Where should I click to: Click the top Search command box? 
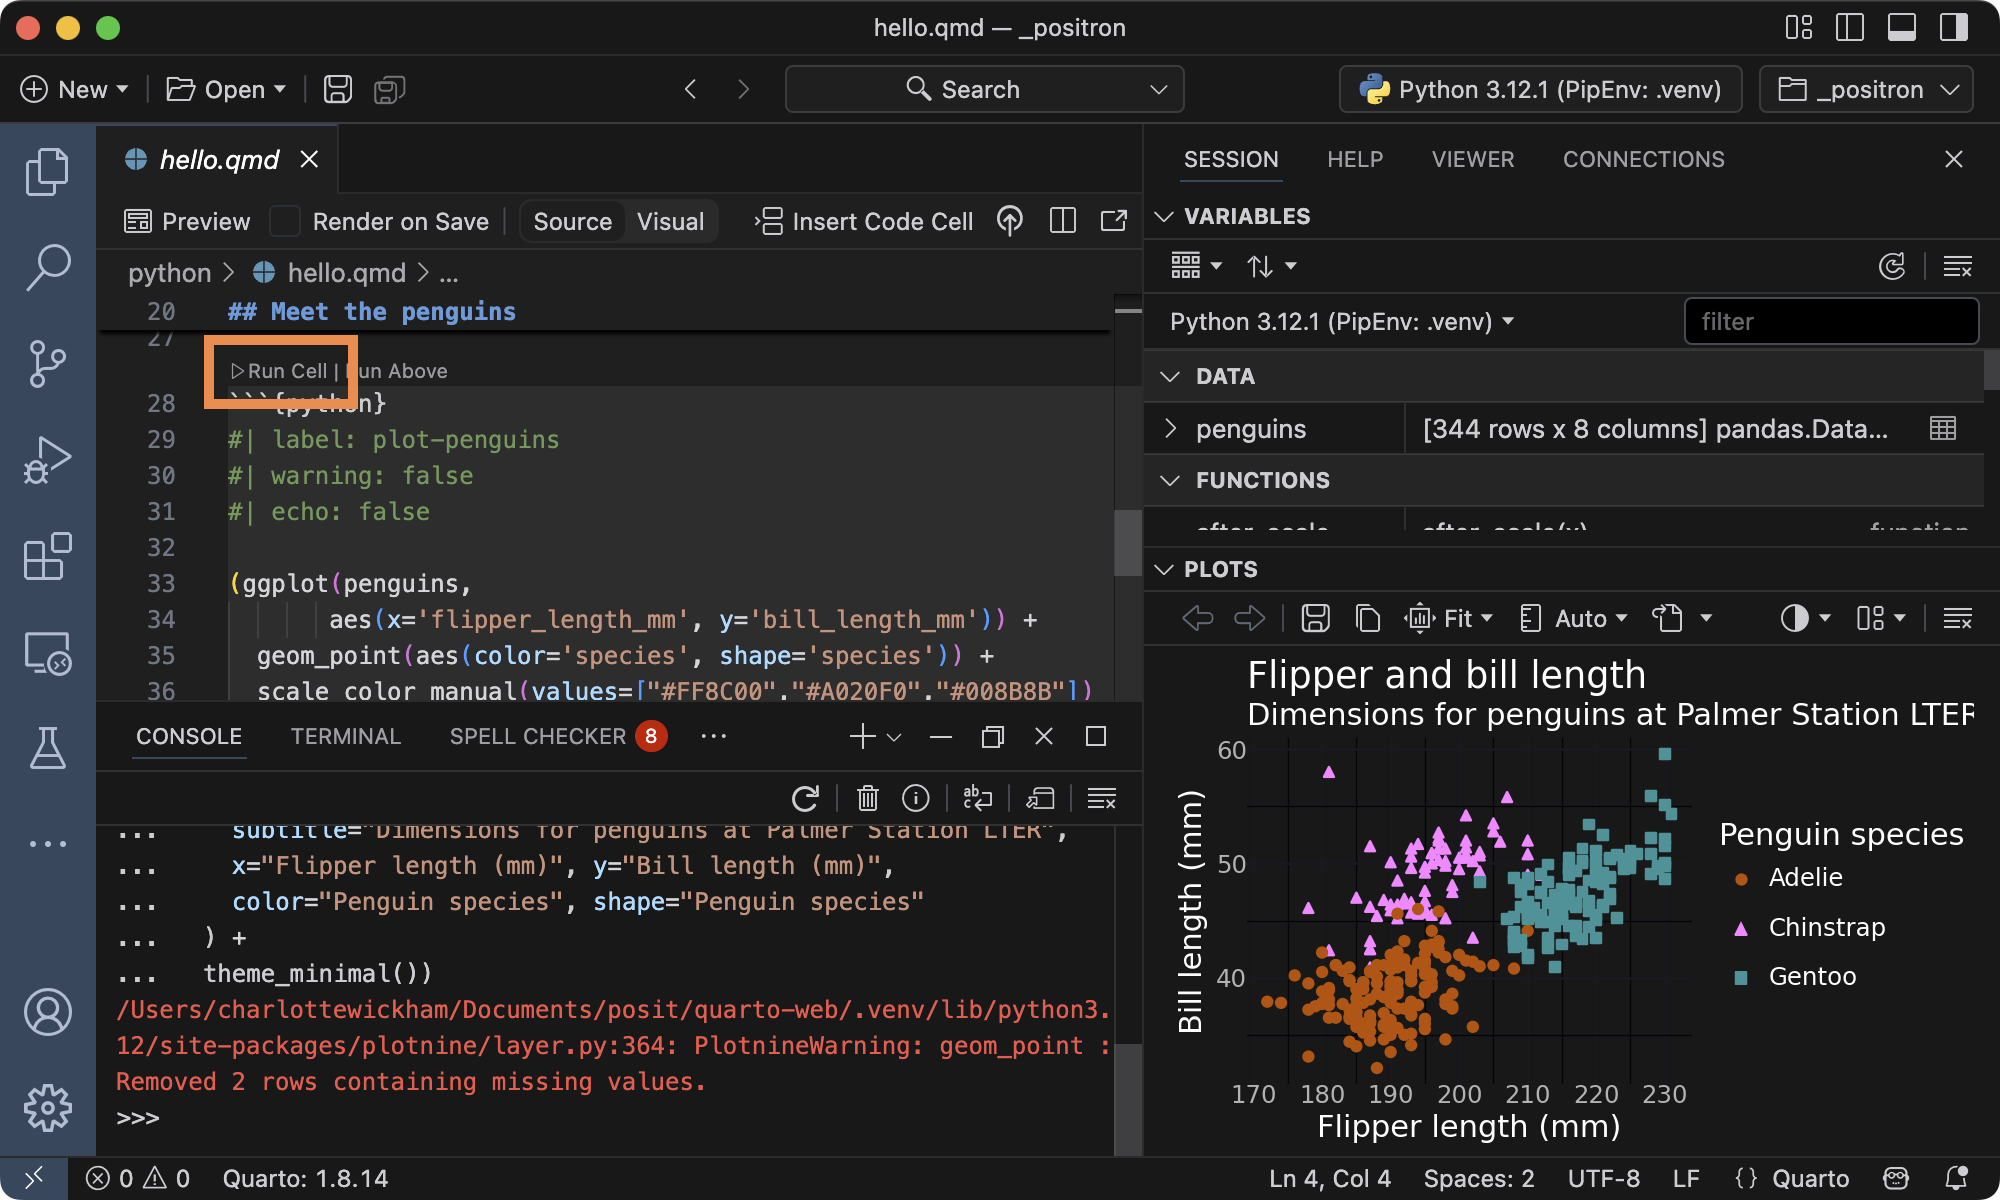984,89
